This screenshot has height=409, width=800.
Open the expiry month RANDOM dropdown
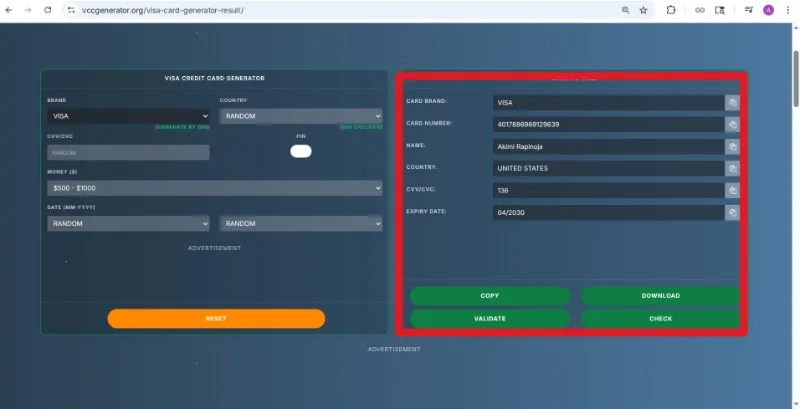128,223
